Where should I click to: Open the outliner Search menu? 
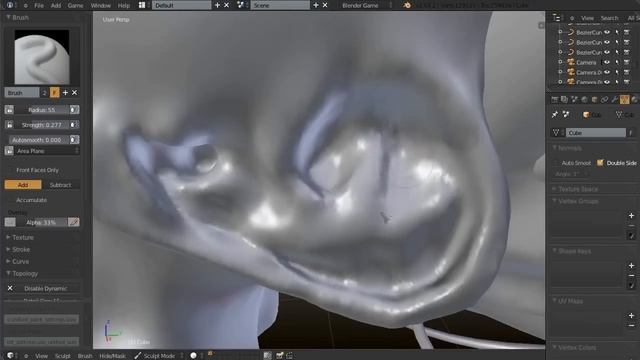coord(609,18)
